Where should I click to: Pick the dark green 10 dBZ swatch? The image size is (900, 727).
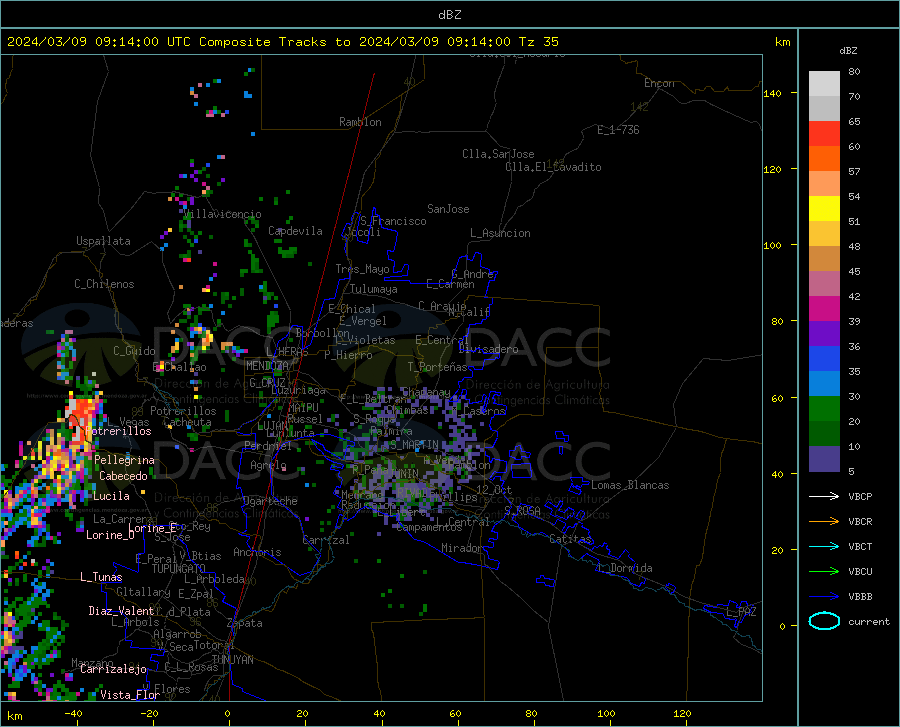pyautogui.click(x=824, y=434)
